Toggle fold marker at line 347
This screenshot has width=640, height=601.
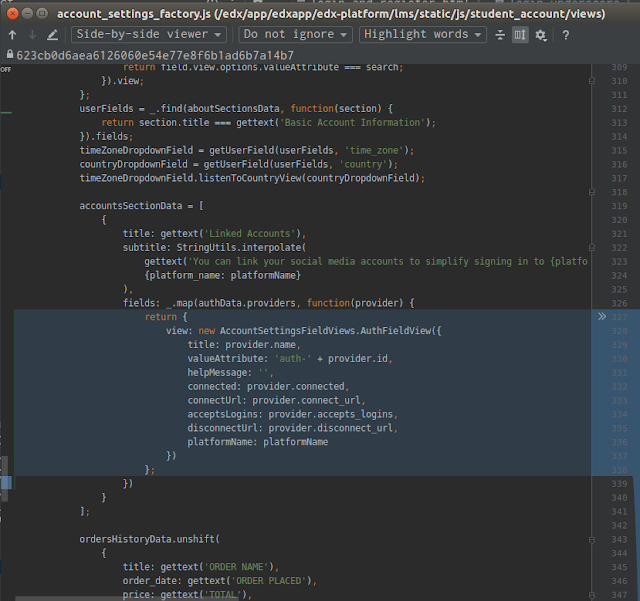592,595
